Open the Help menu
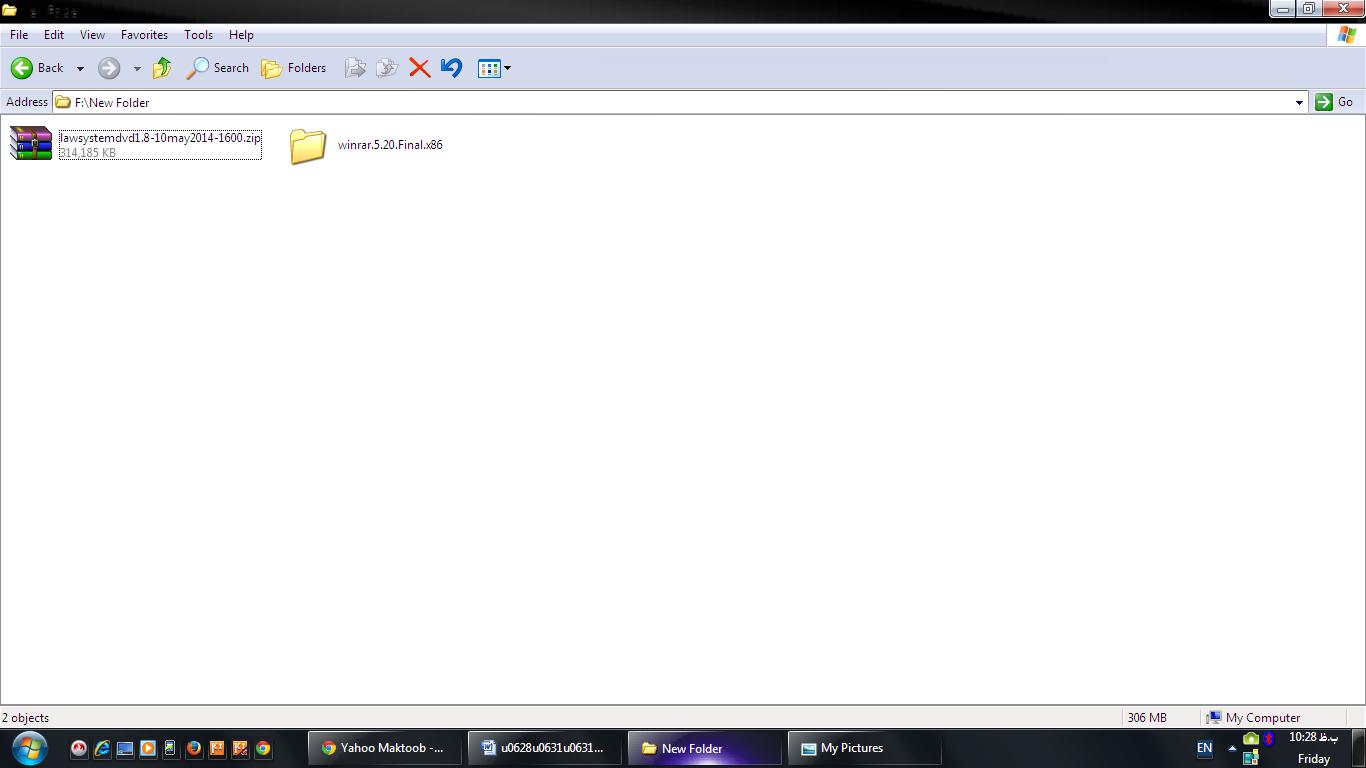 tap(241, 34)
